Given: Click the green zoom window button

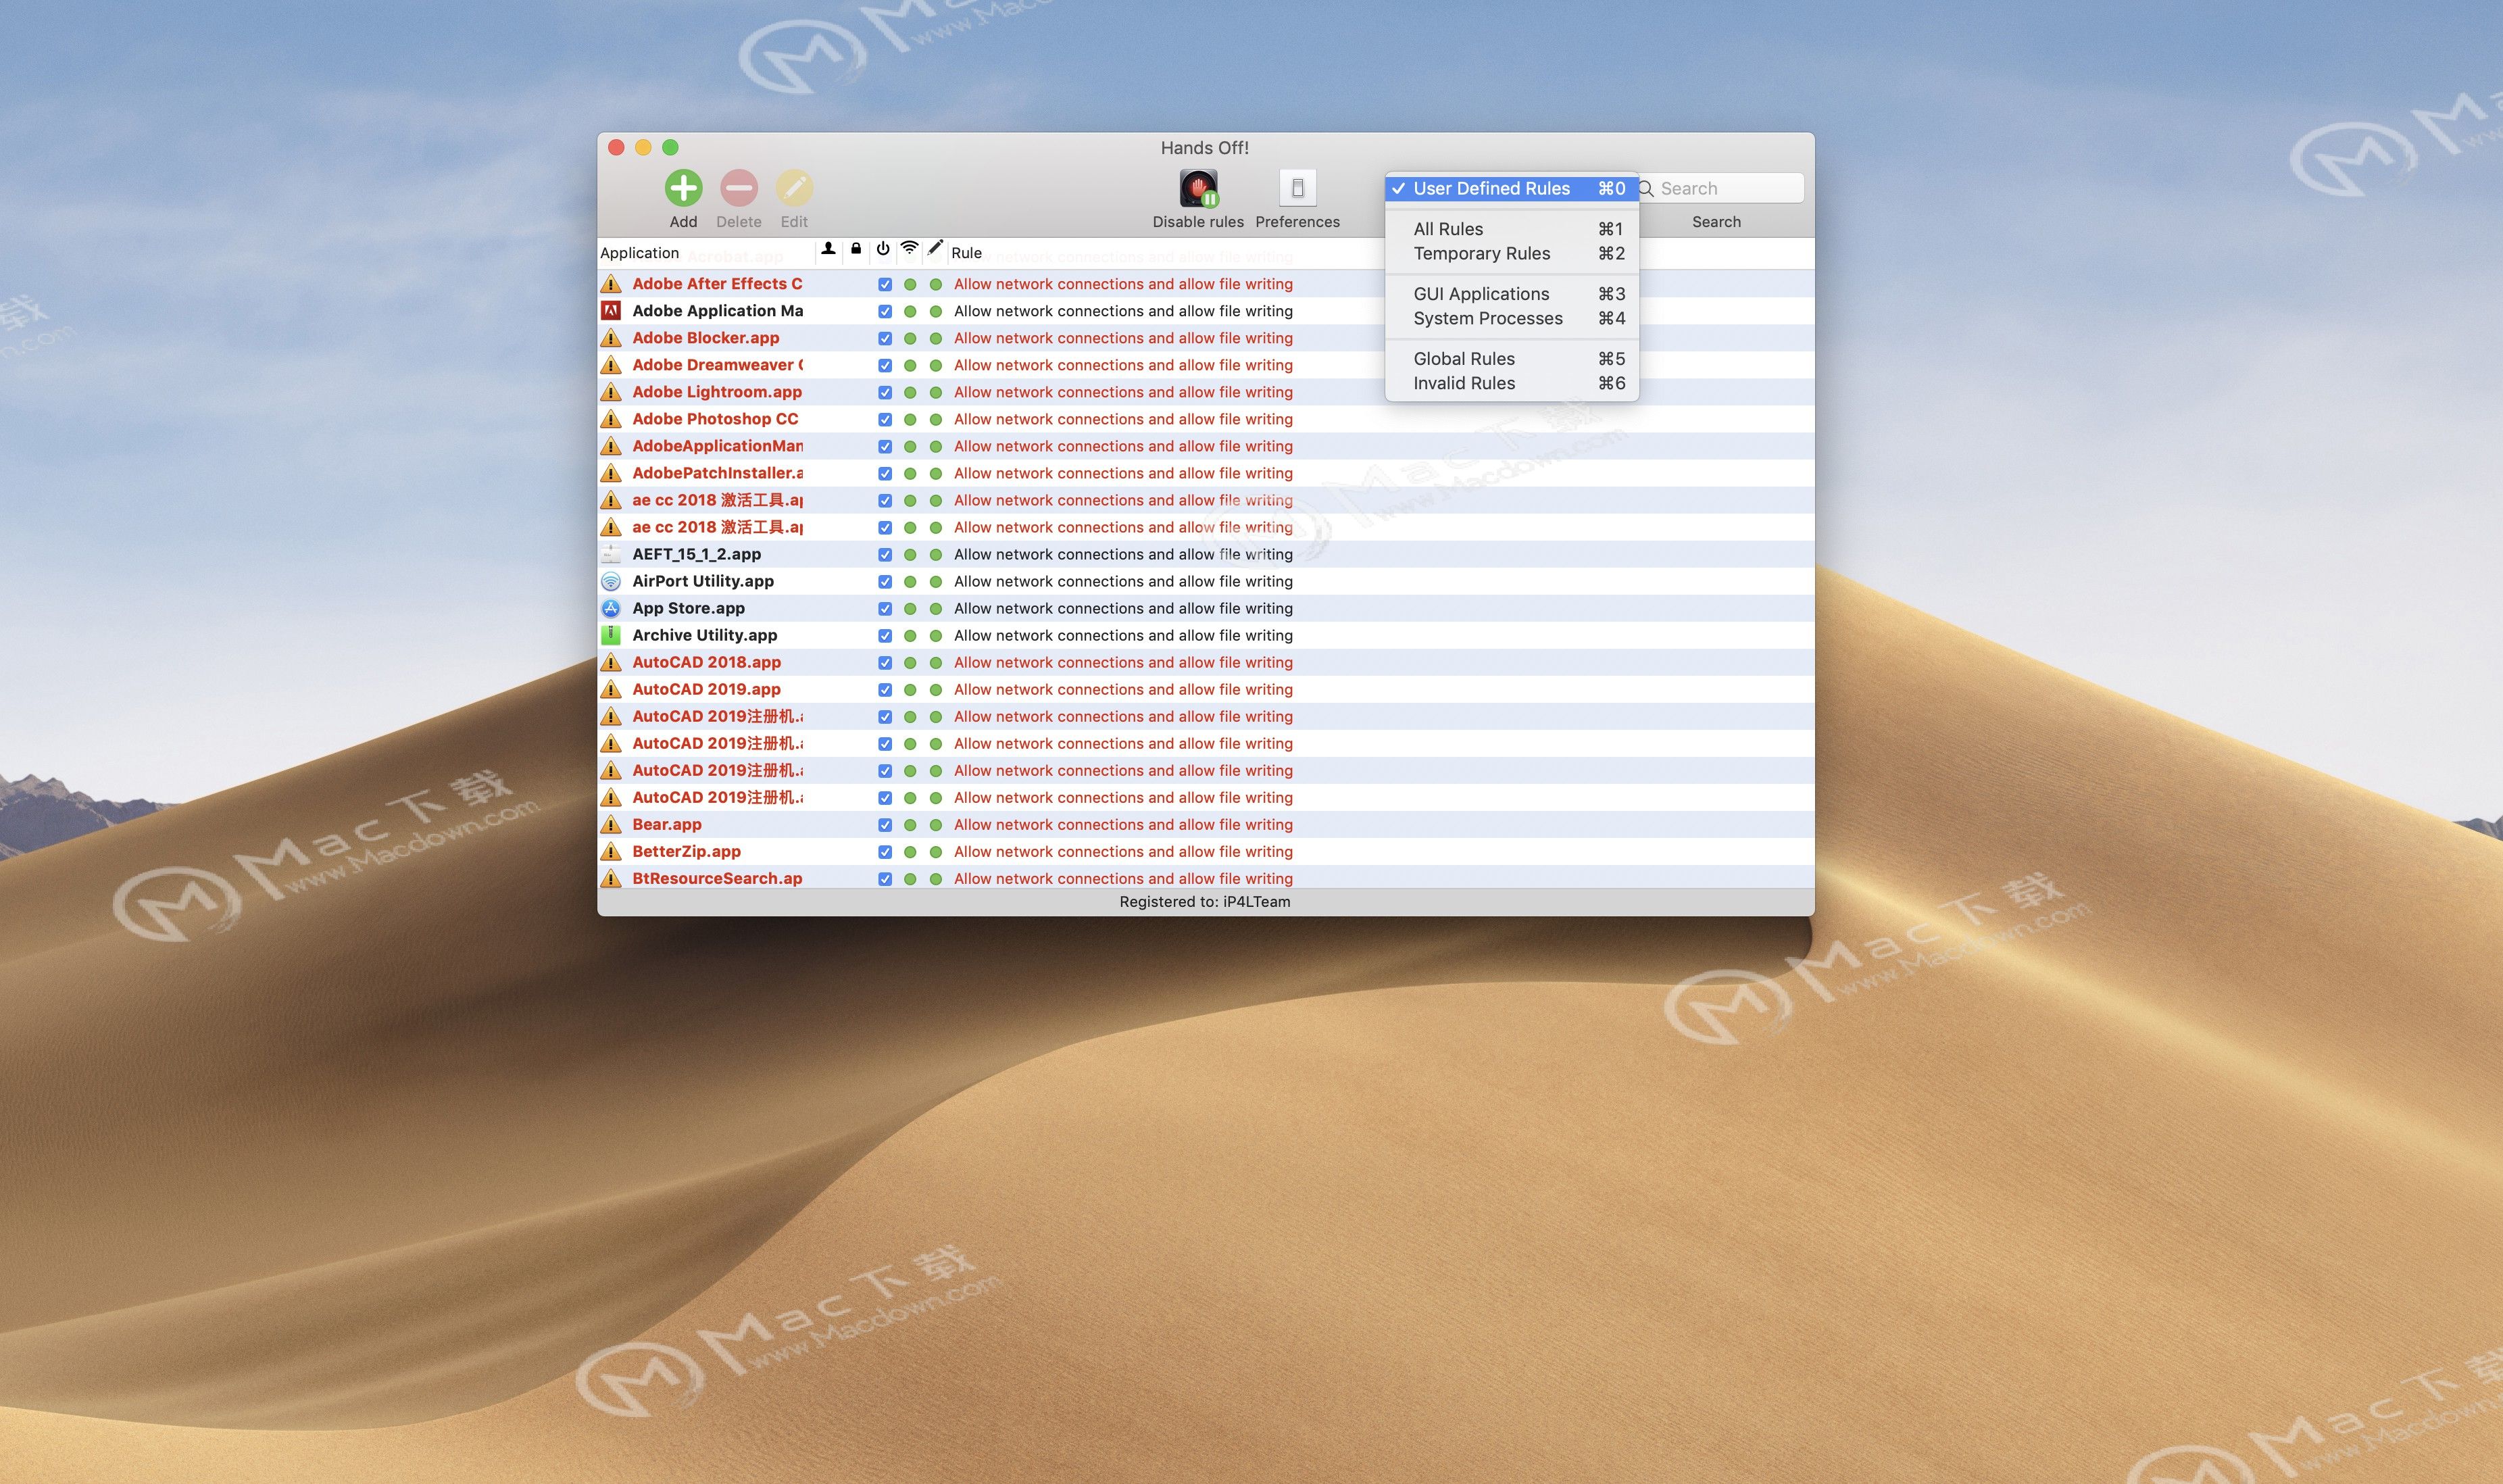Looking at the screenshot, I should click(670, 148).
